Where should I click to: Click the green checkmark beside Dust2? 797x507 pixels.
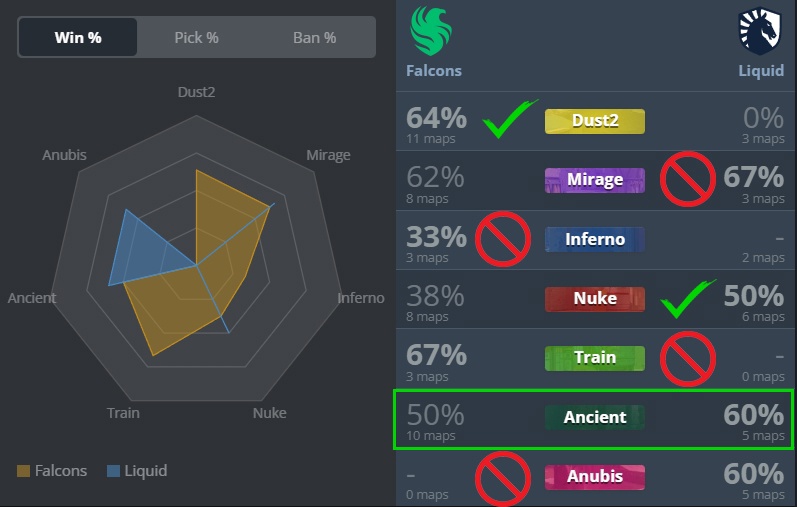tap(509, 119)
